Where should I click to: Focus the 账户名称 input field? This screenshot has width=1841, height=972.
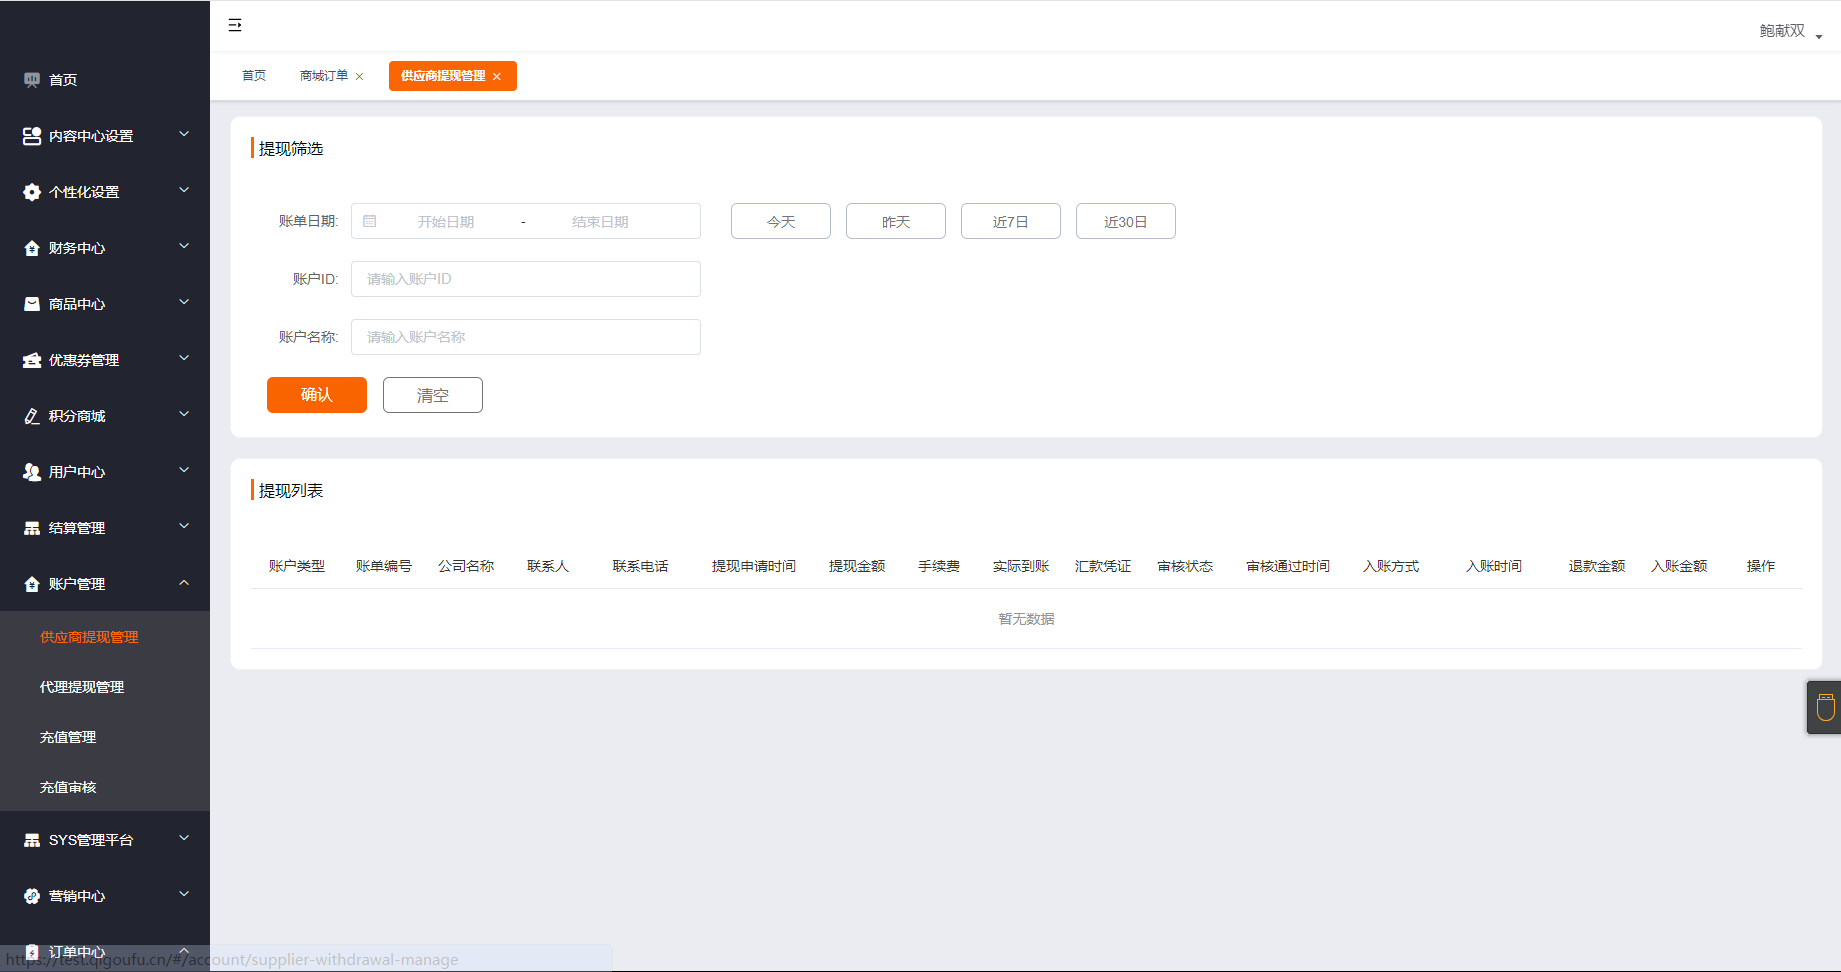click(x=526, y=337)
